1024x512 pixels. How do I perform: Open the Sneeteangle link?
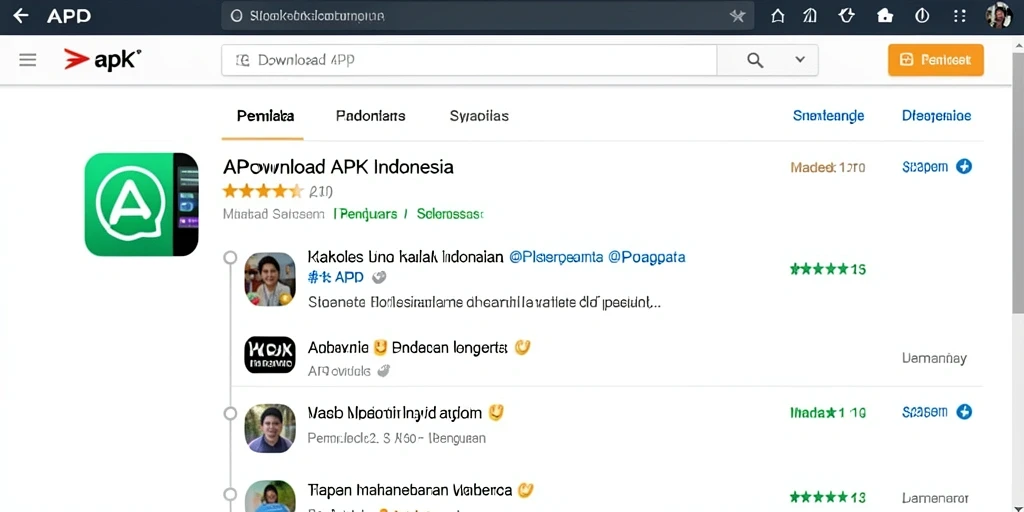(829, 116)
